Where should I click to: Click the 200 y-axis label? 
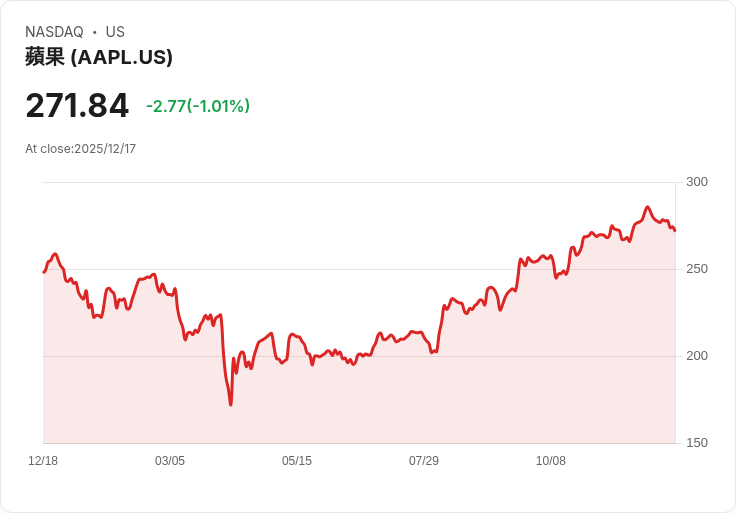click(x=697, y=356)
